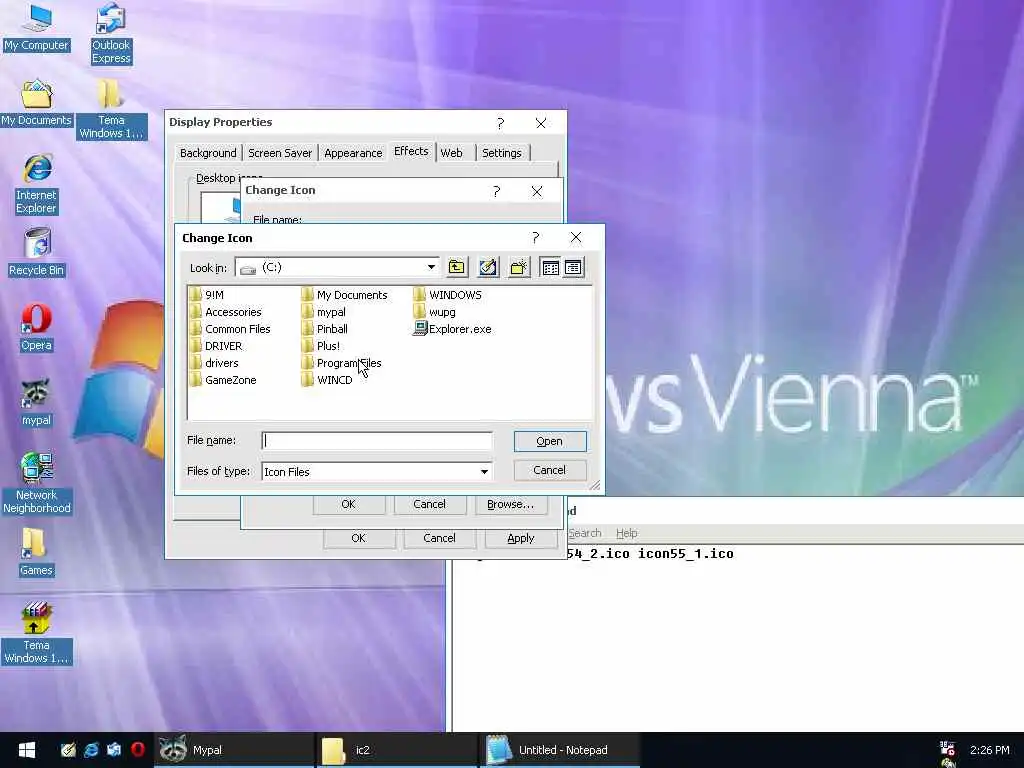Switch to the Screen Saver tab
This screenshot has height=768, width=1024.
click(x=280, y=153)
